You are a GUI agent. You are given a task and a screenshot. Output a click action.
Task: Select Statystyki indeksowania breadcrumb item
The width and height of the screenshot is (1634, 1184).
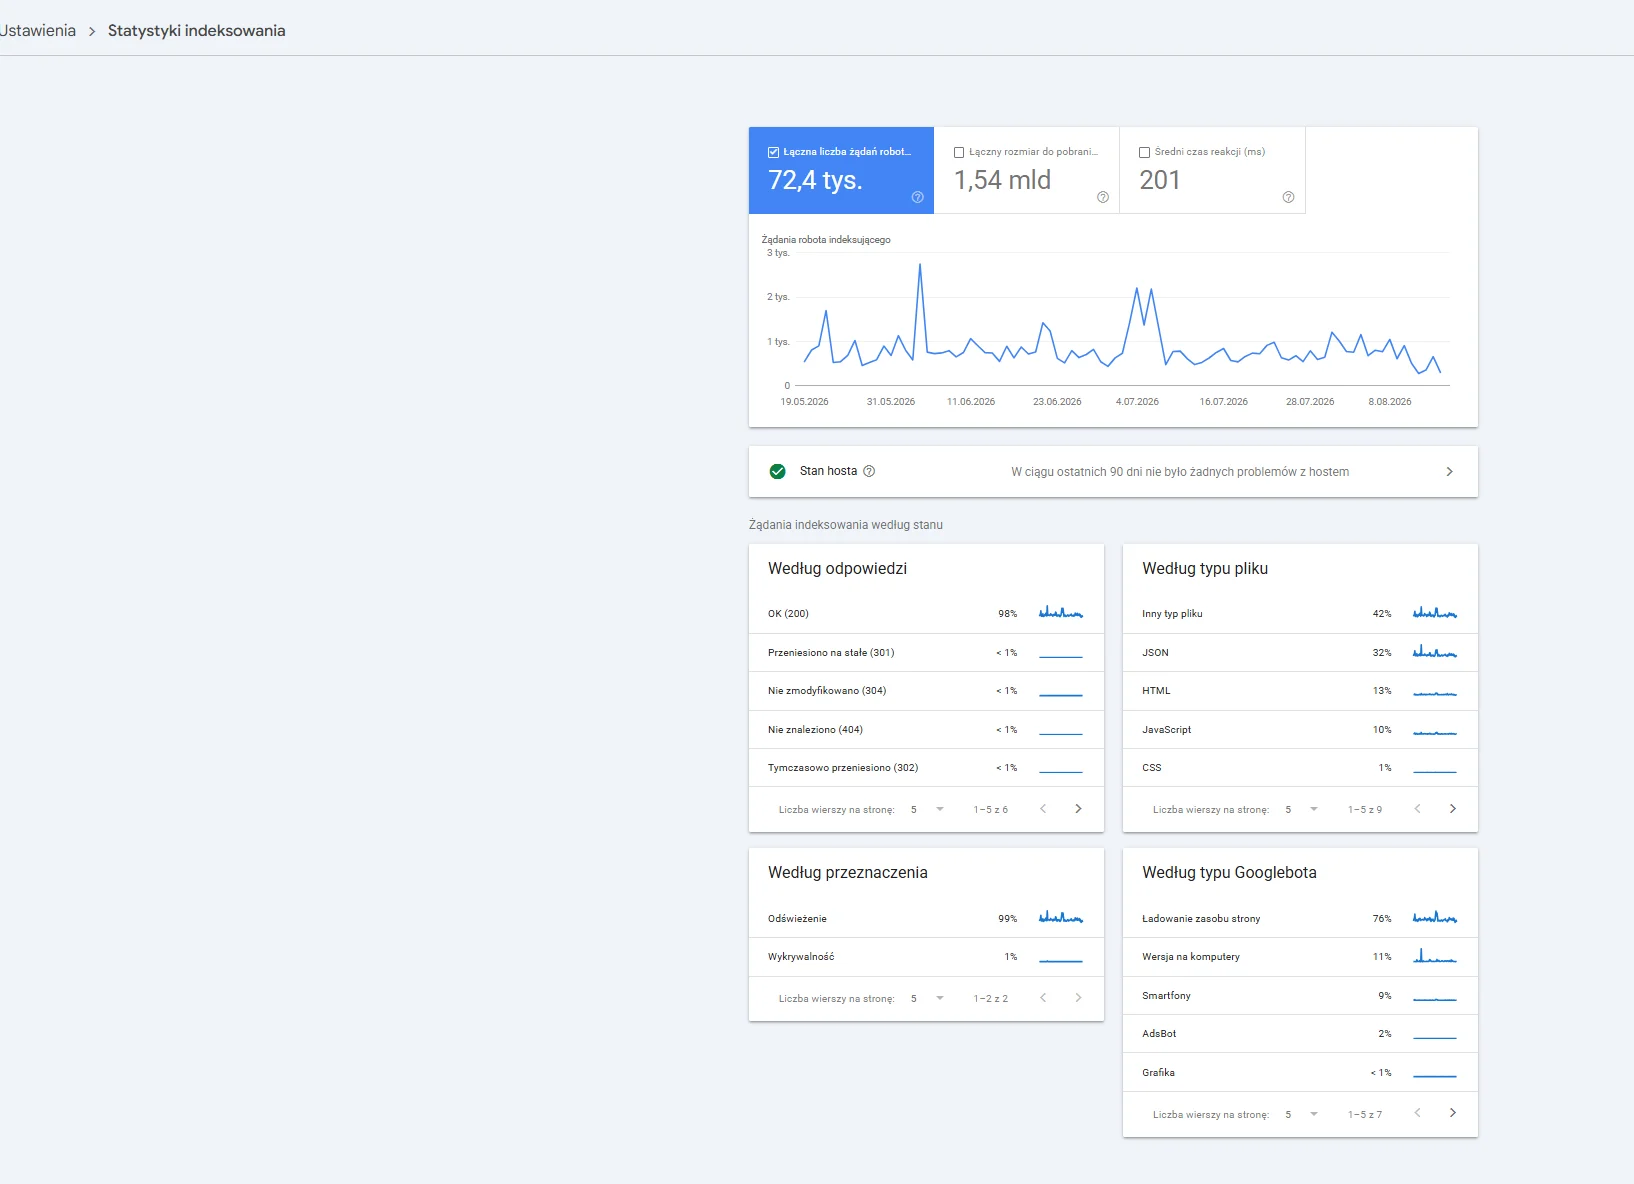point(196,30)
